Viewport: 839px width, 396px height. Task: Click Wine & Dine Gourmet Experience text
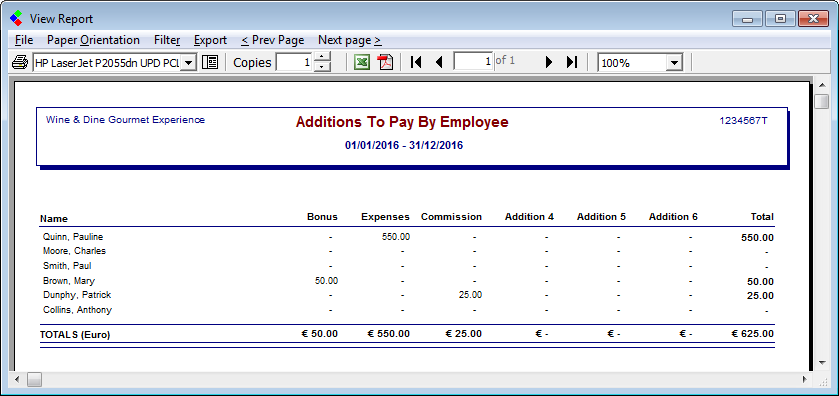click(x=125, y=120)
